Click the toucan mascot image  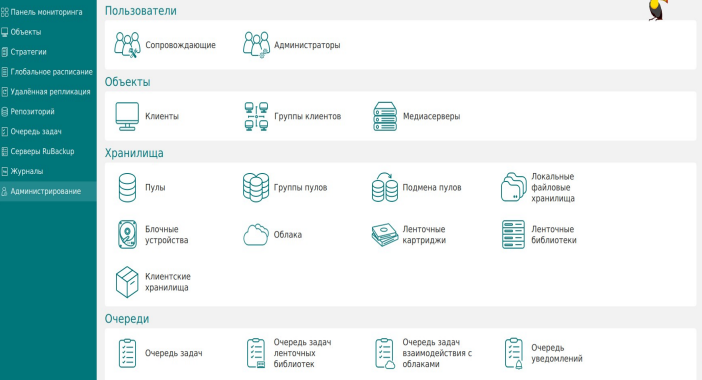pos(657,10)
